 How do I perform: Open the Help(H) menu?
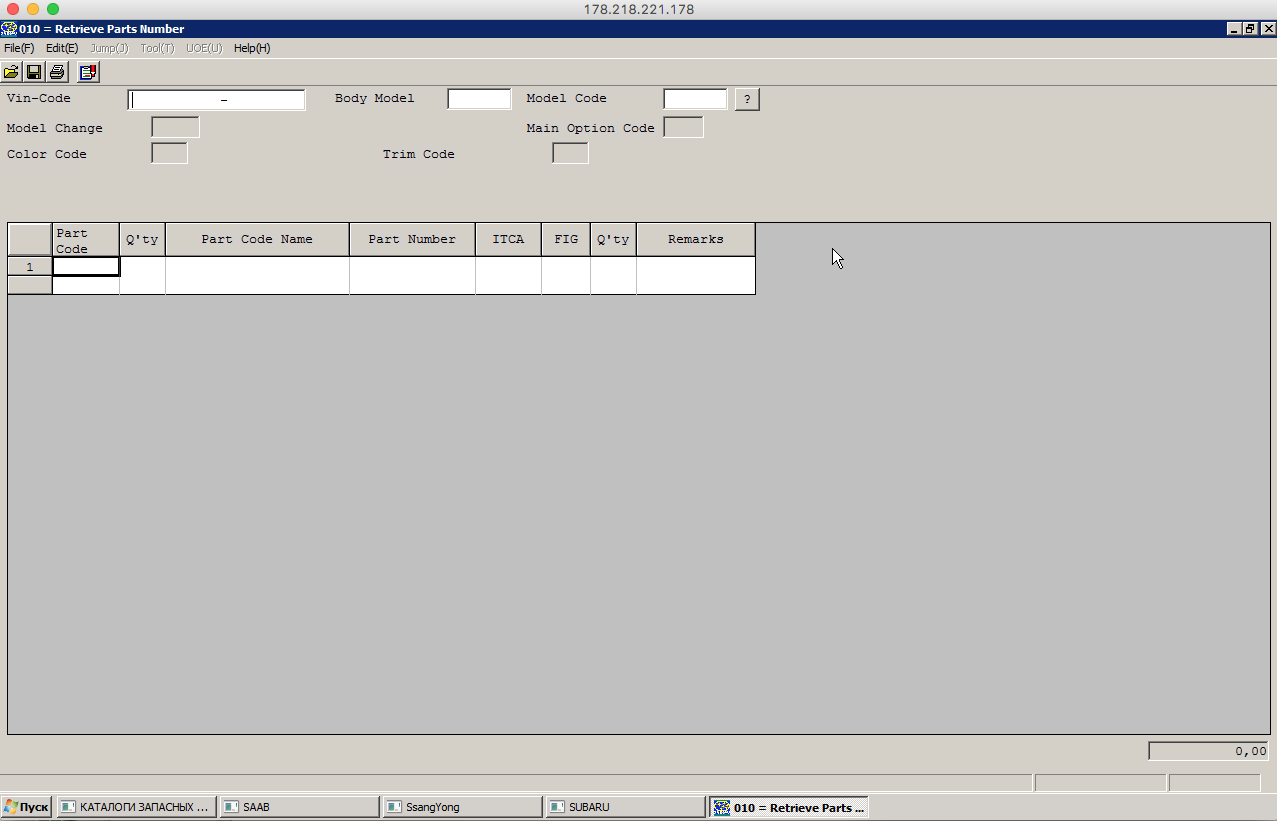252,48
